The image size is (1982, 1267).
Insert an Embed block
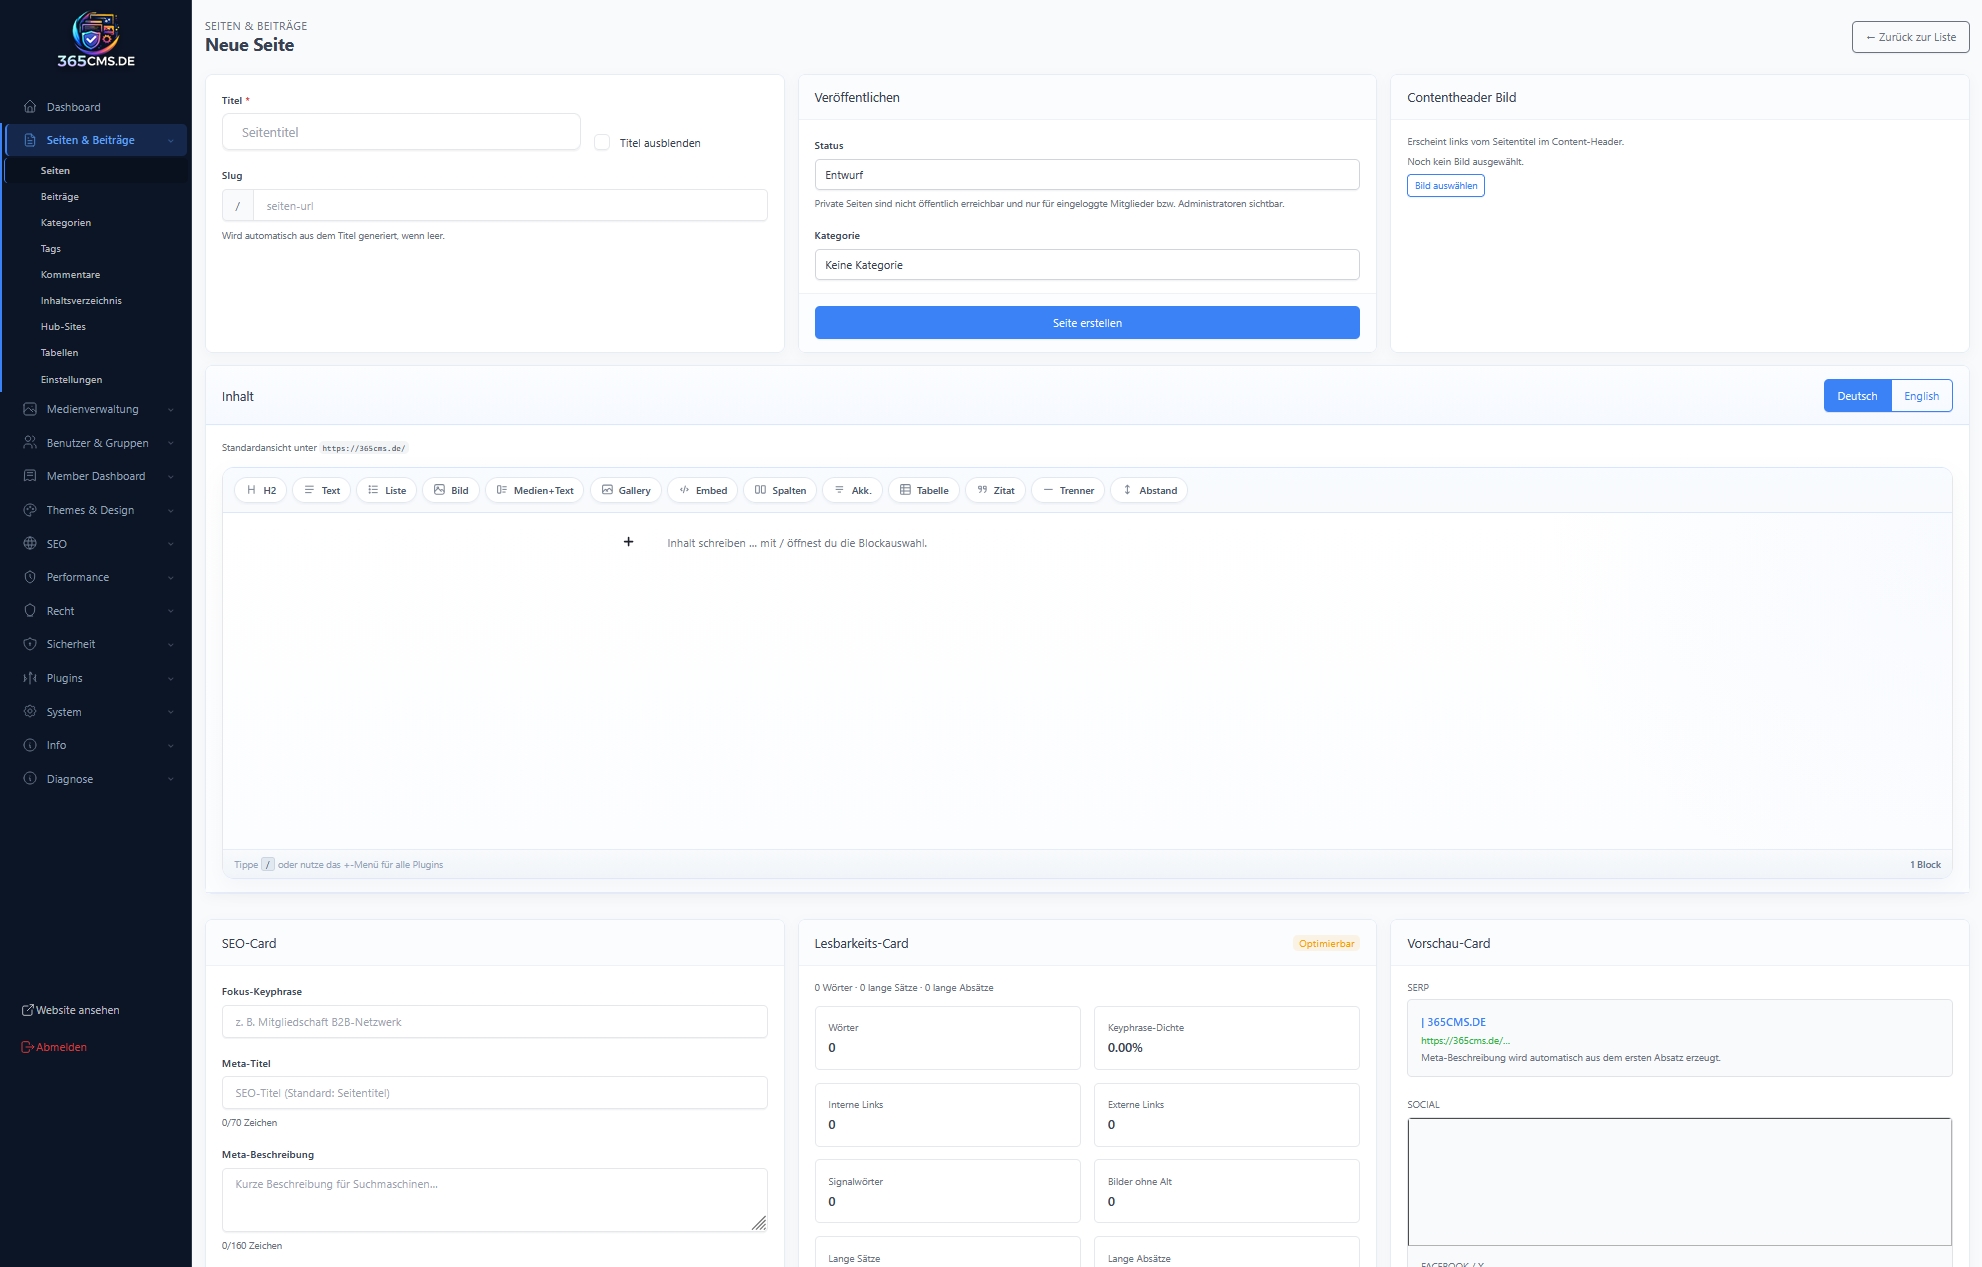pyautogui.click(x=702, y=490)
